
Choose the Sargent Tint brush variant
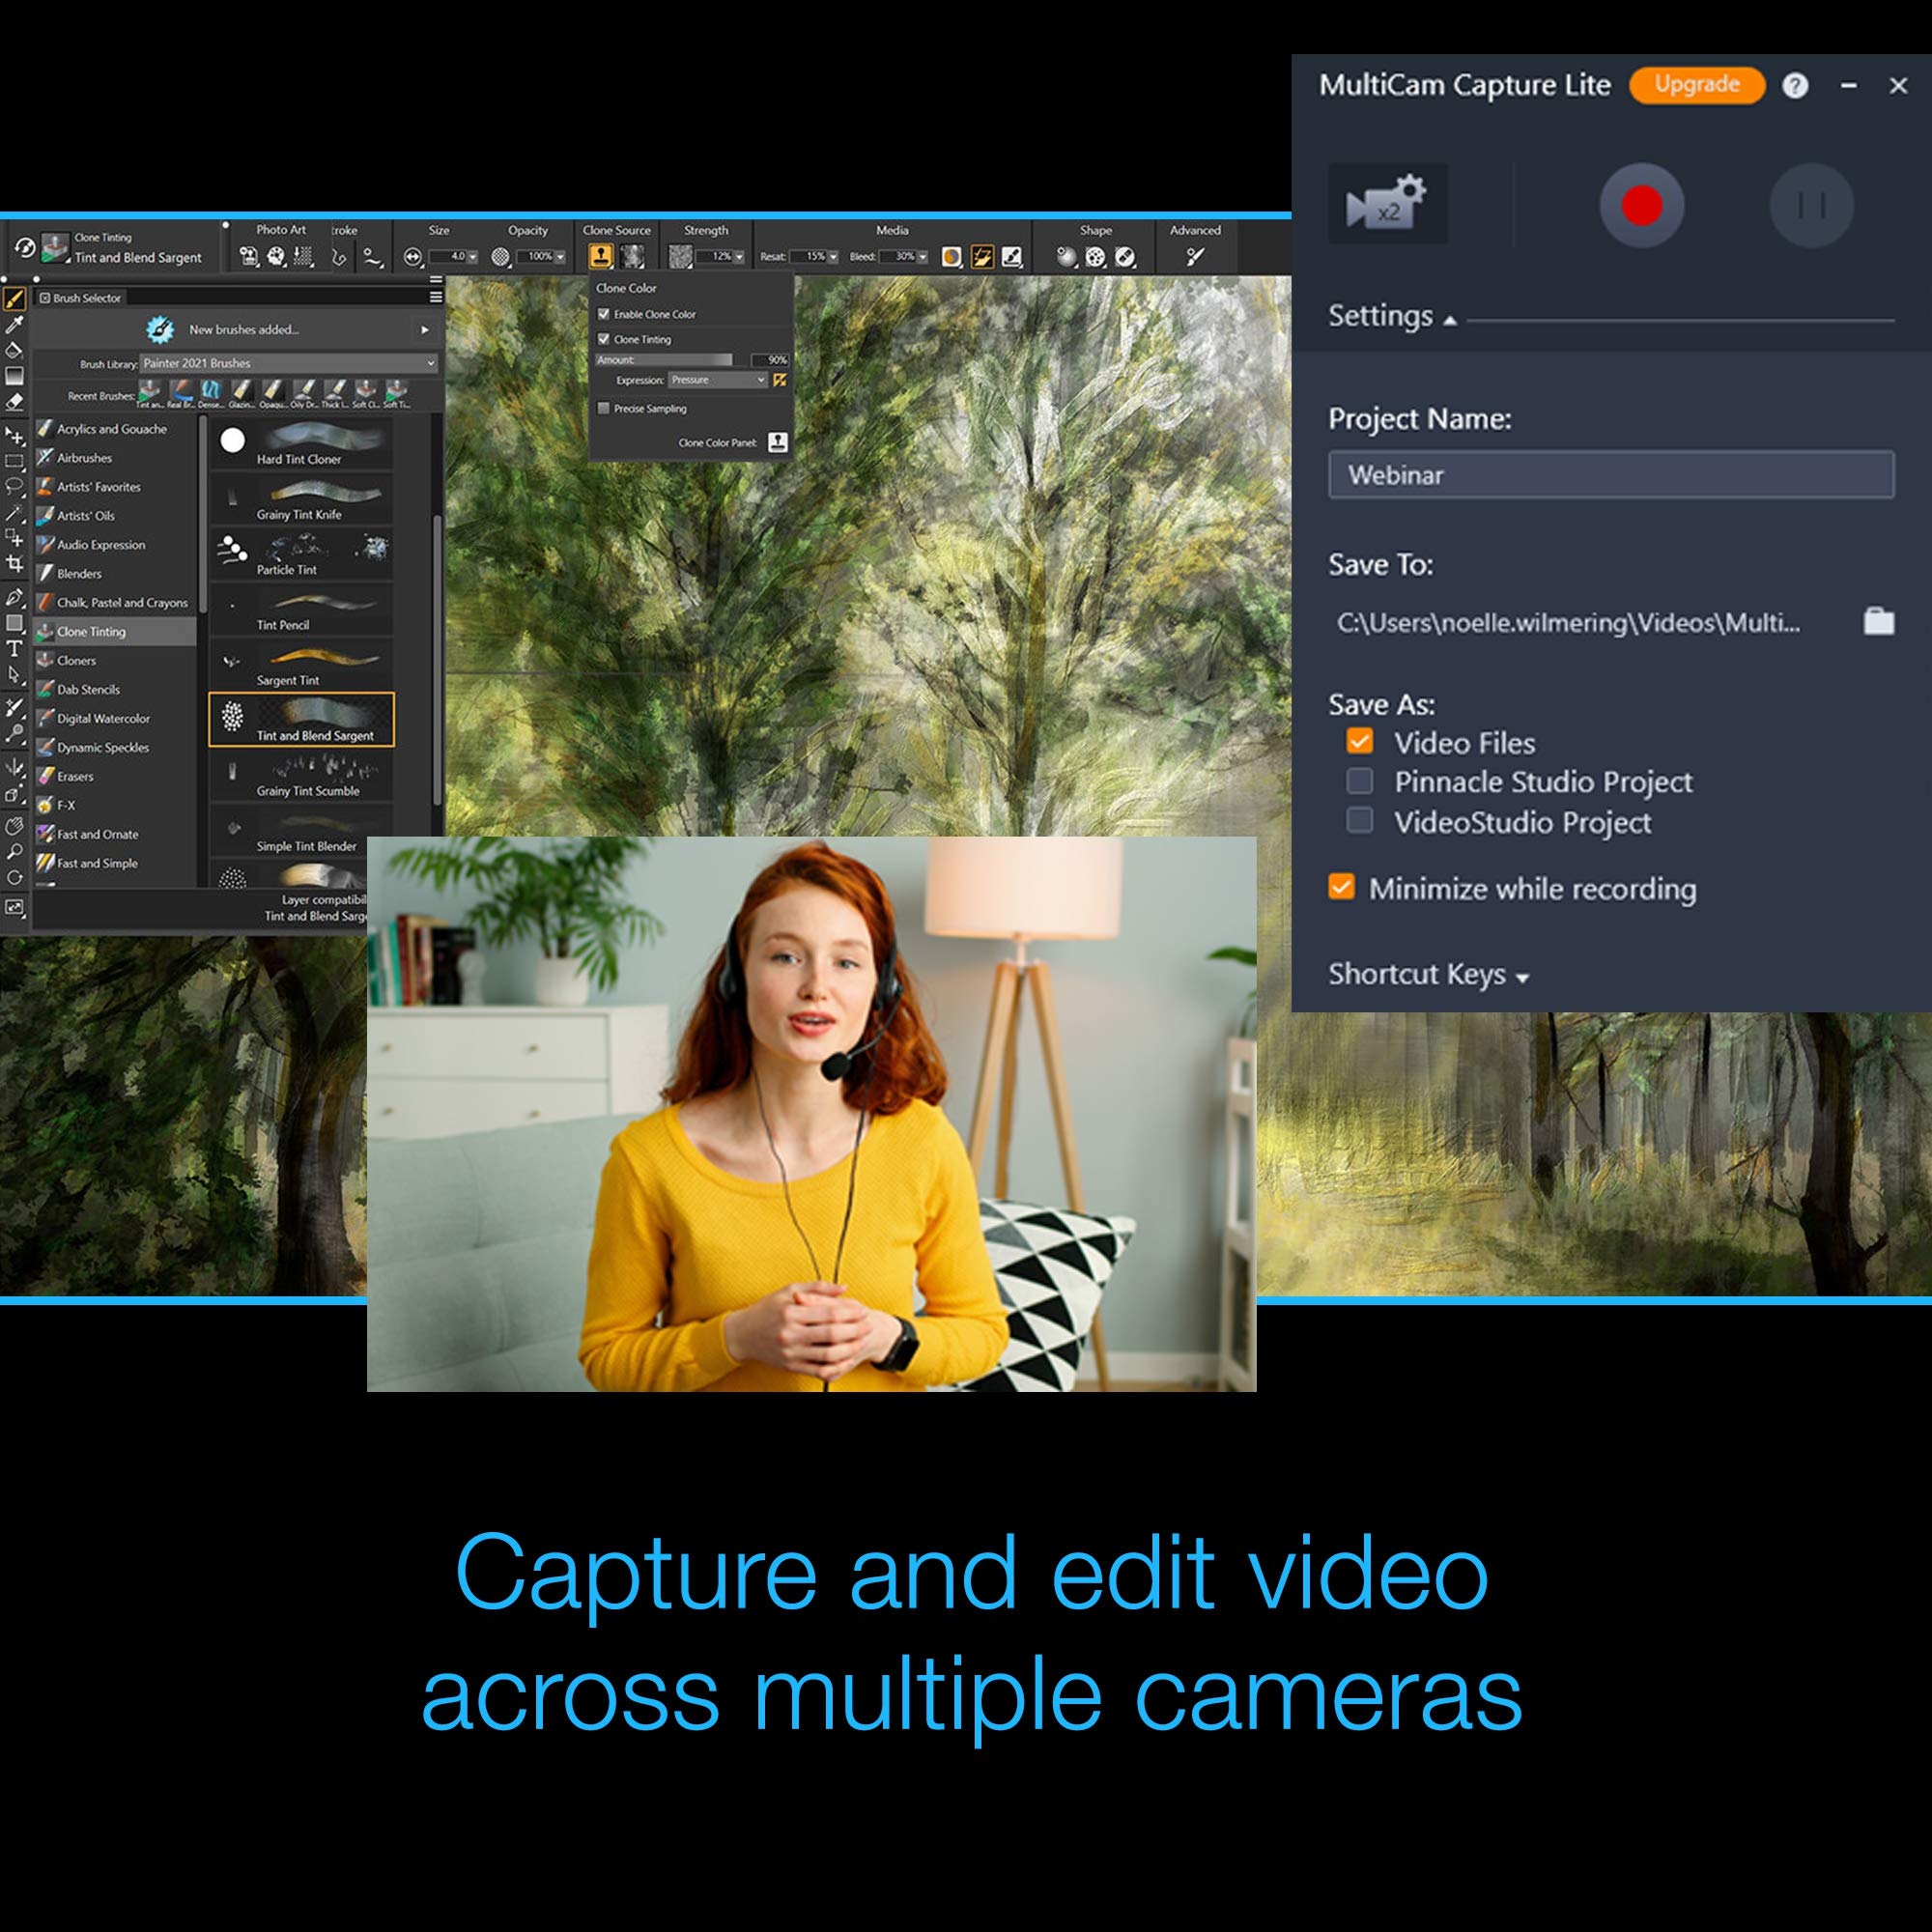[x=300, y=667]
